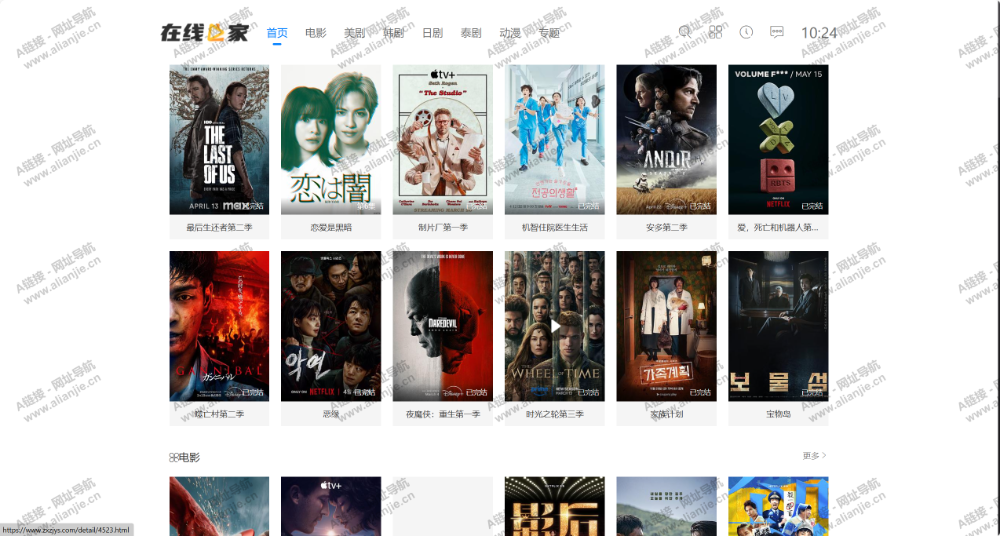Play button on 时光之轮第三季 poster
The height and width of the screenshot is (536, 1000).
555,327
